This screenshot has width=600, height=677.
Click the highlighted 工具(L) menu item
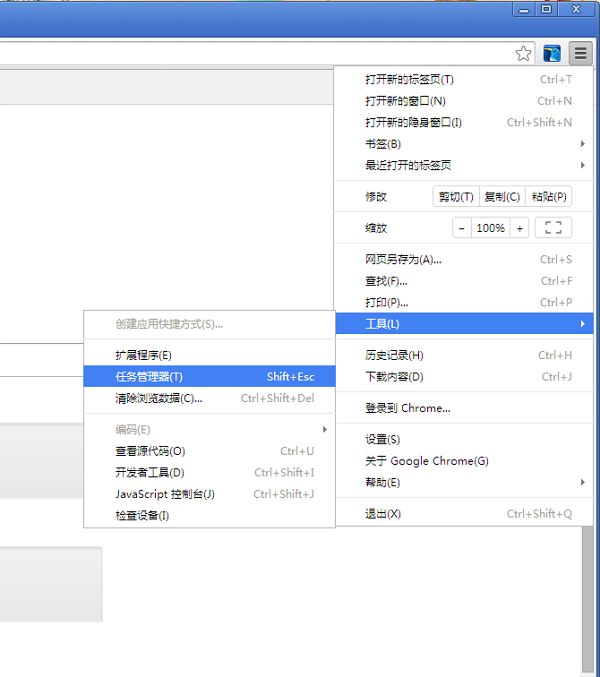[464, 324]
